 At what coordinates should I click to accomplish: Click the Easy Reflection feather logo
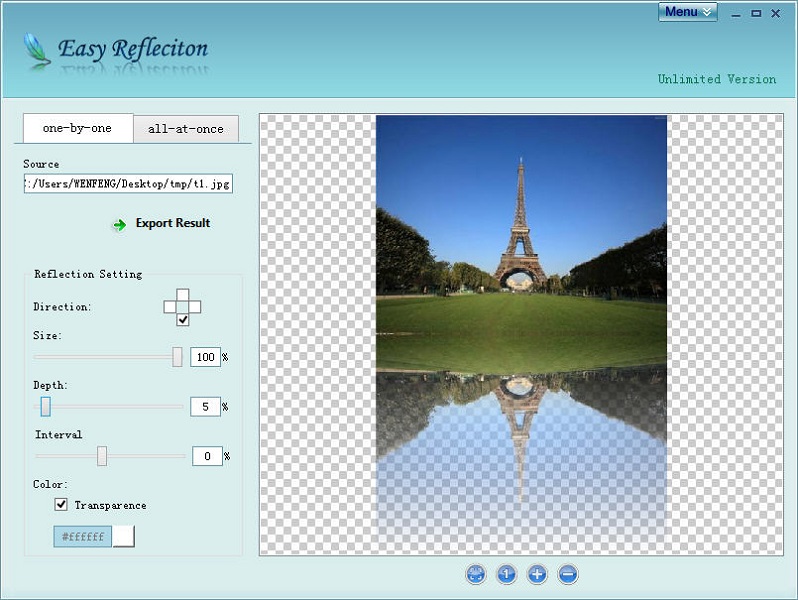coord(37,51)
